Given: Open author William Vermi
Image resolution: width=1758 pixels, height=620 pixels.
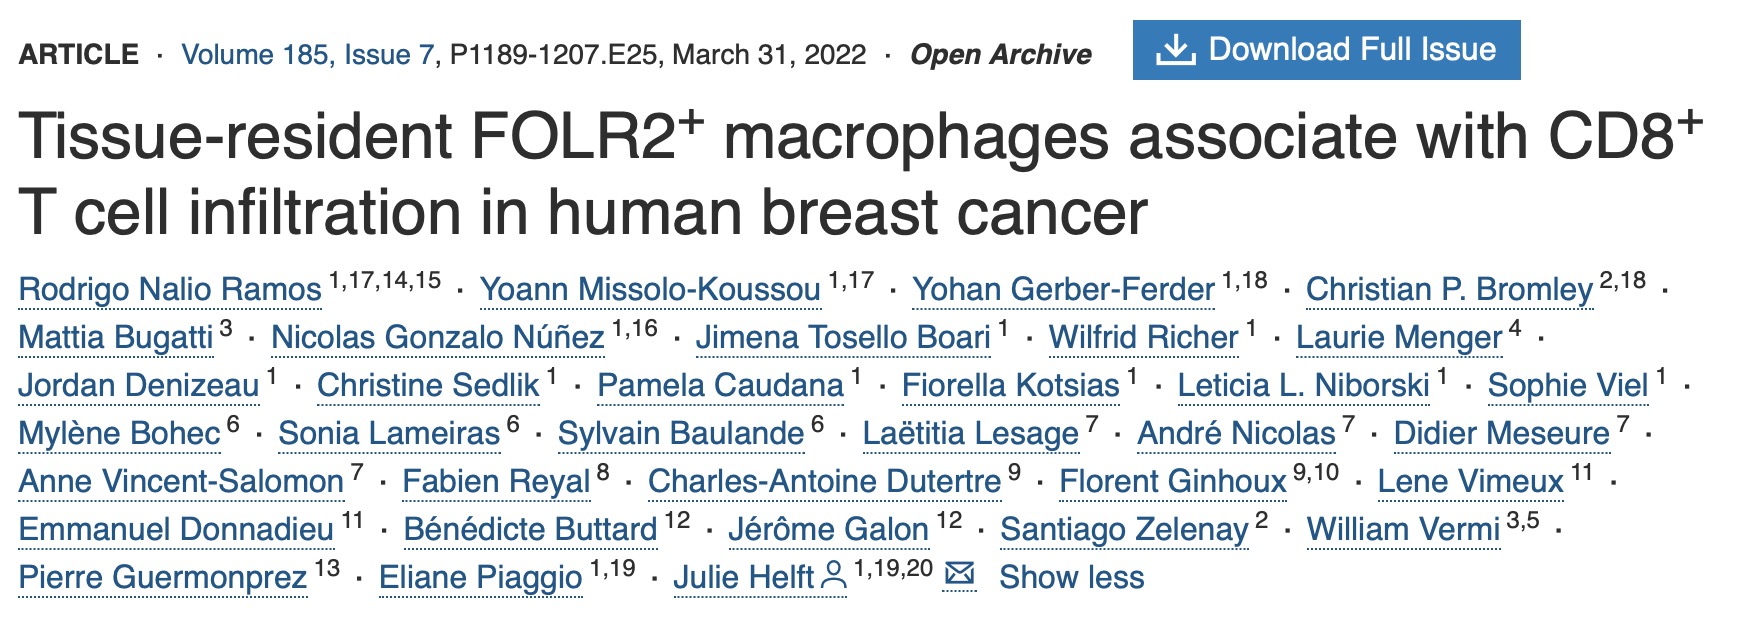Looking at the screenshot, I should pos(1403,529).
